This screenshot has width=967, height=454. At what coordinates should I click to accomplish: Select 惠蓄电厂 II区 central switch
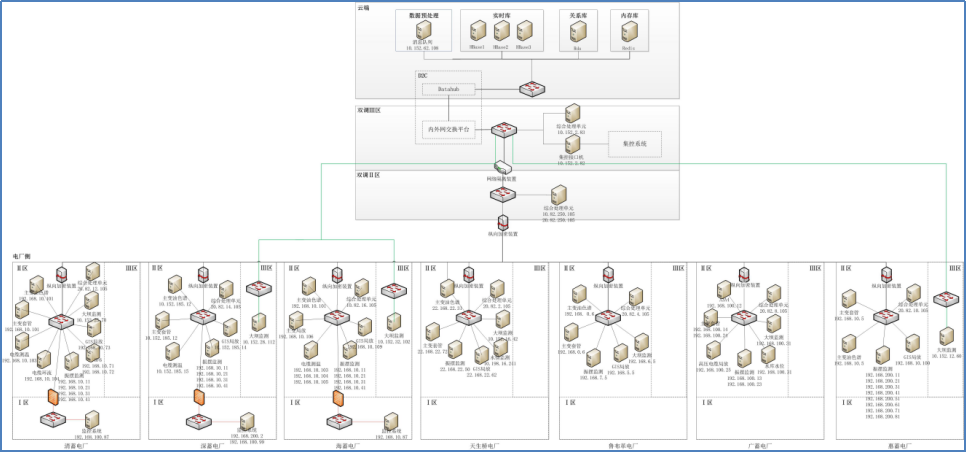coord(886,316)
